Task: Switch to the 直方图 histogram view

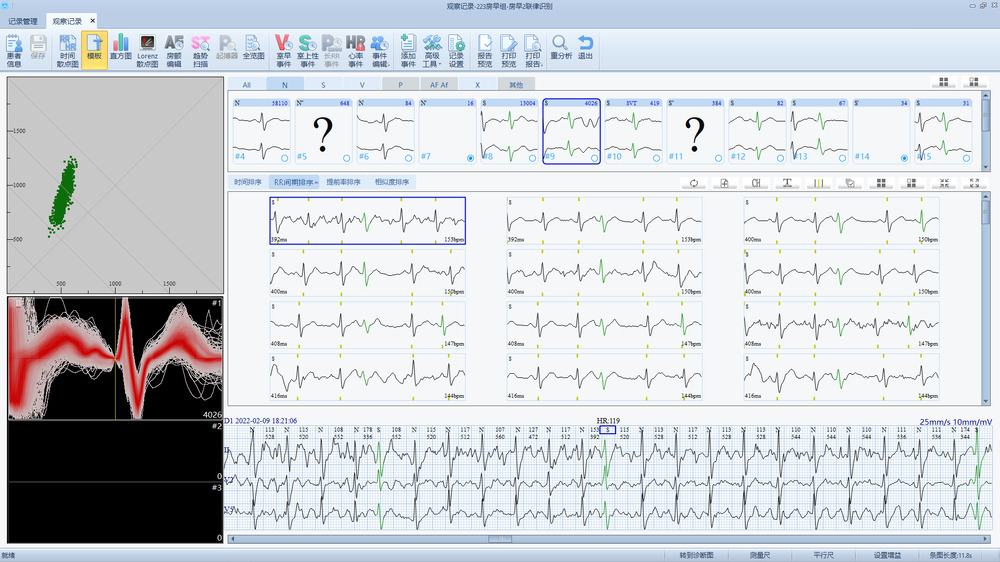Action: (121, 50)
